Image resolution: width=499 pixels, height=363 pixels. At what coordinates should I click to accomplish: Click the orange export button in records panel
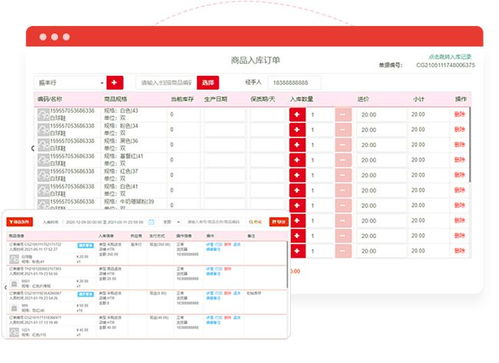point(279,222)
